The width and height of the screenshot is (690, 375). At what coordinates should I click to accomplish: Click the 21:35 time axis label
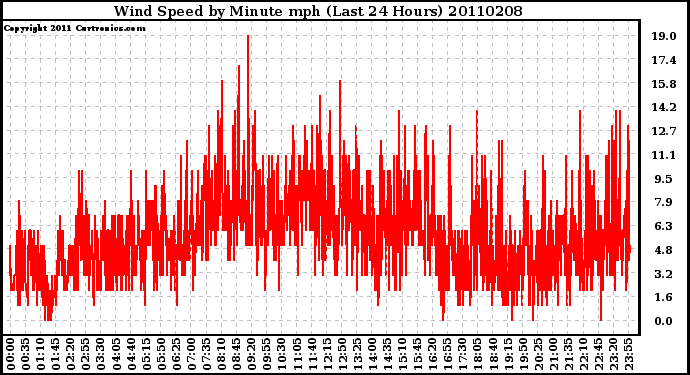[569, 354]
